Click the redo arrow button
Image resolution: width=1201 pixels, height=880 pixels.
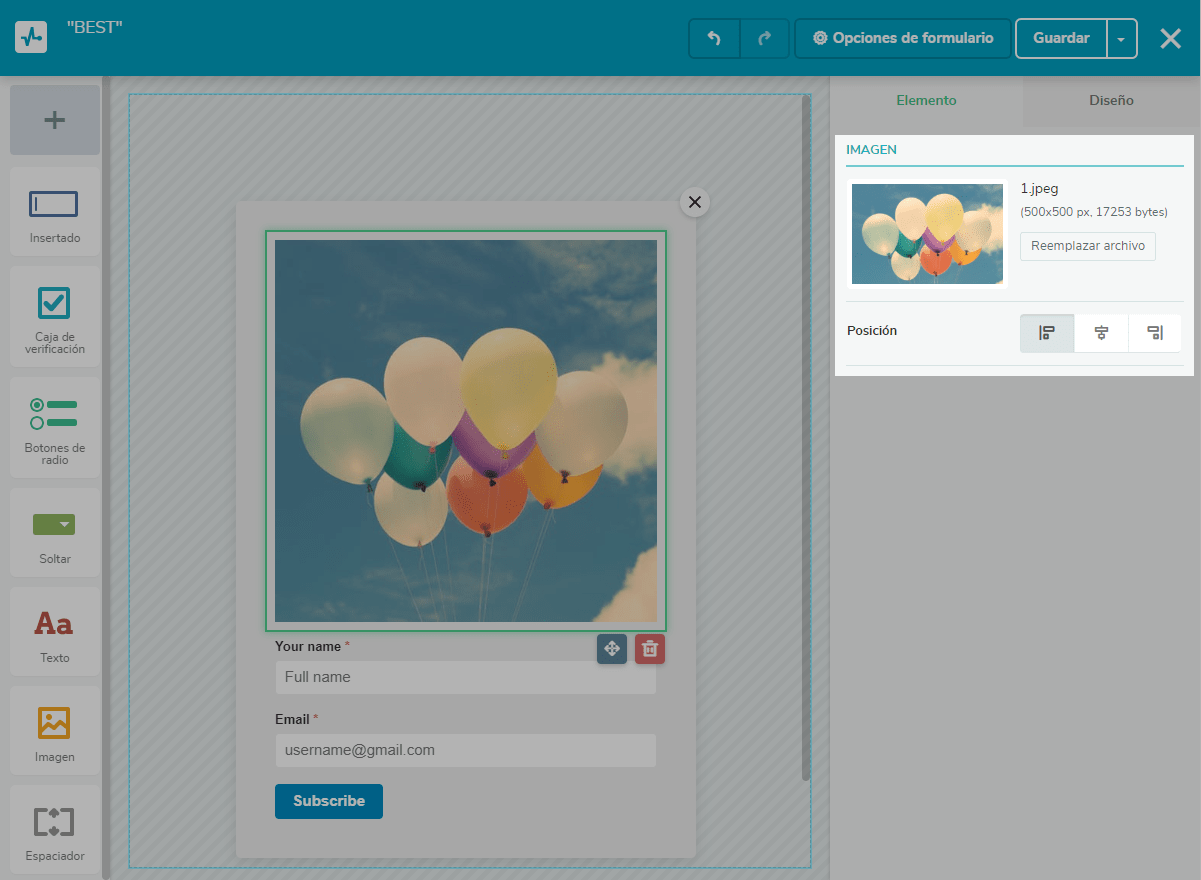pos(765,38)
